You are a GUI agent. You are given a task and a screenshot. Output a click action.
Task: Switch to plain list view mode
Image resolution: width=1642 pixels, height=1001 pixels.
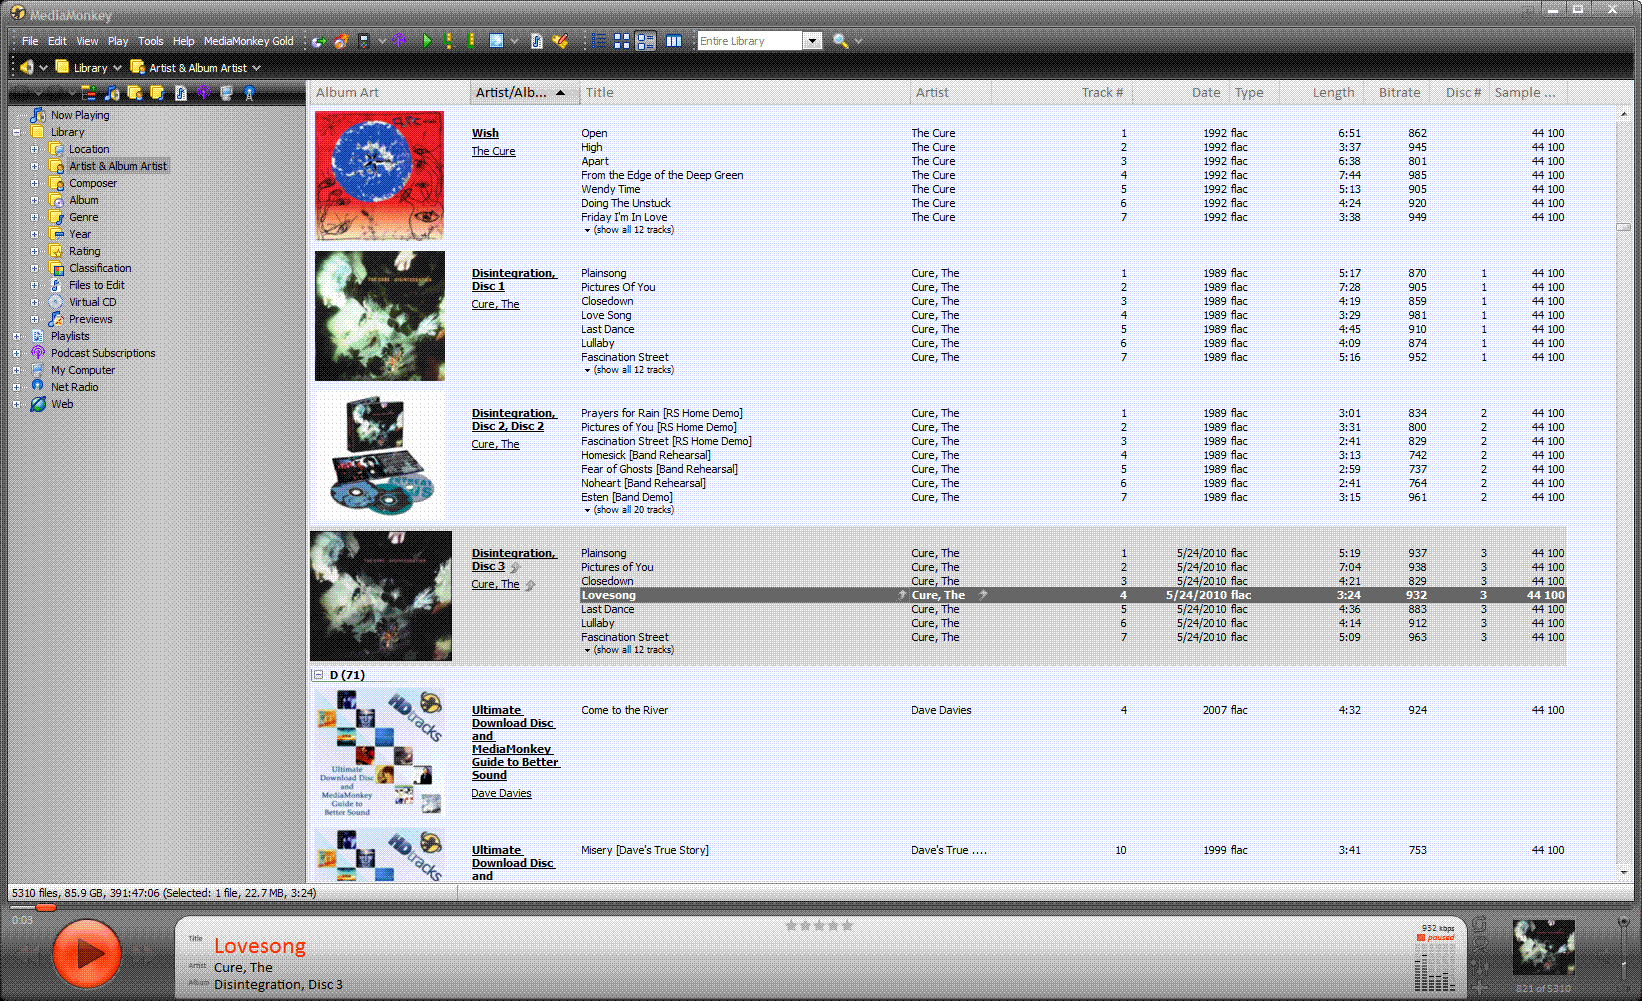598,41
